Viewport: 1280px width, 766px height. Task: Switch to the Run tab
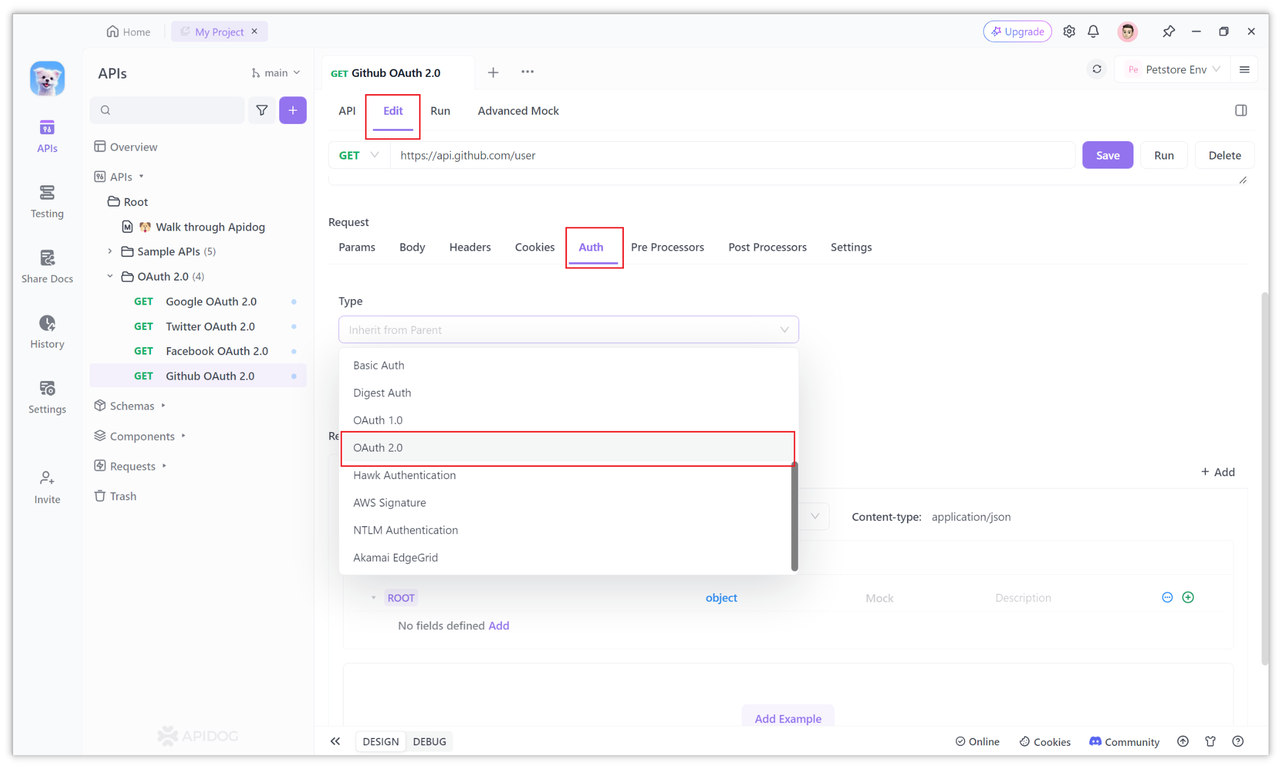point(440,111)
